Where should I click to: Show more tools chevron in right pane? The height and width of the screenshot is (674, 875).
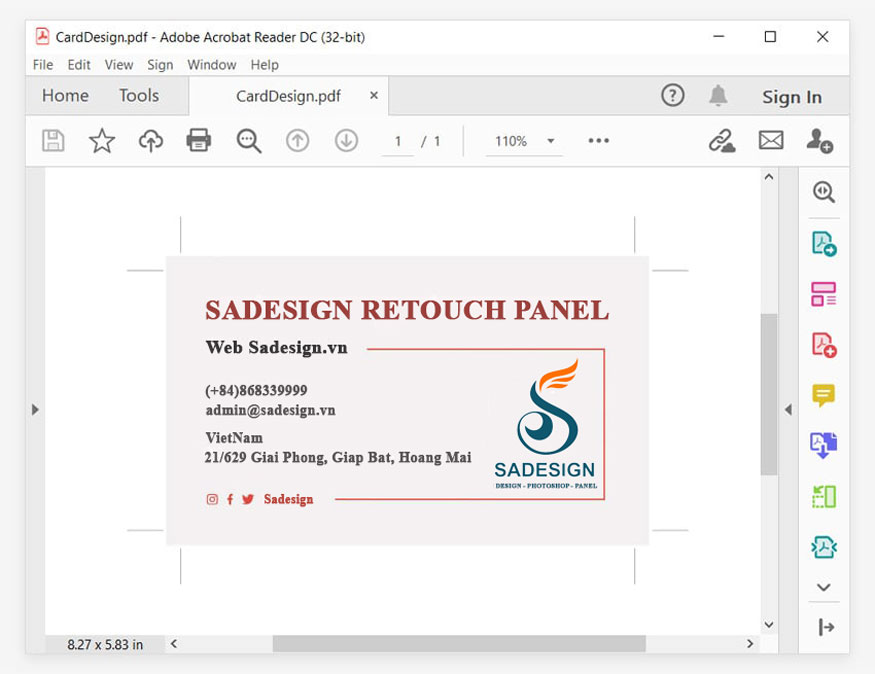824,587
